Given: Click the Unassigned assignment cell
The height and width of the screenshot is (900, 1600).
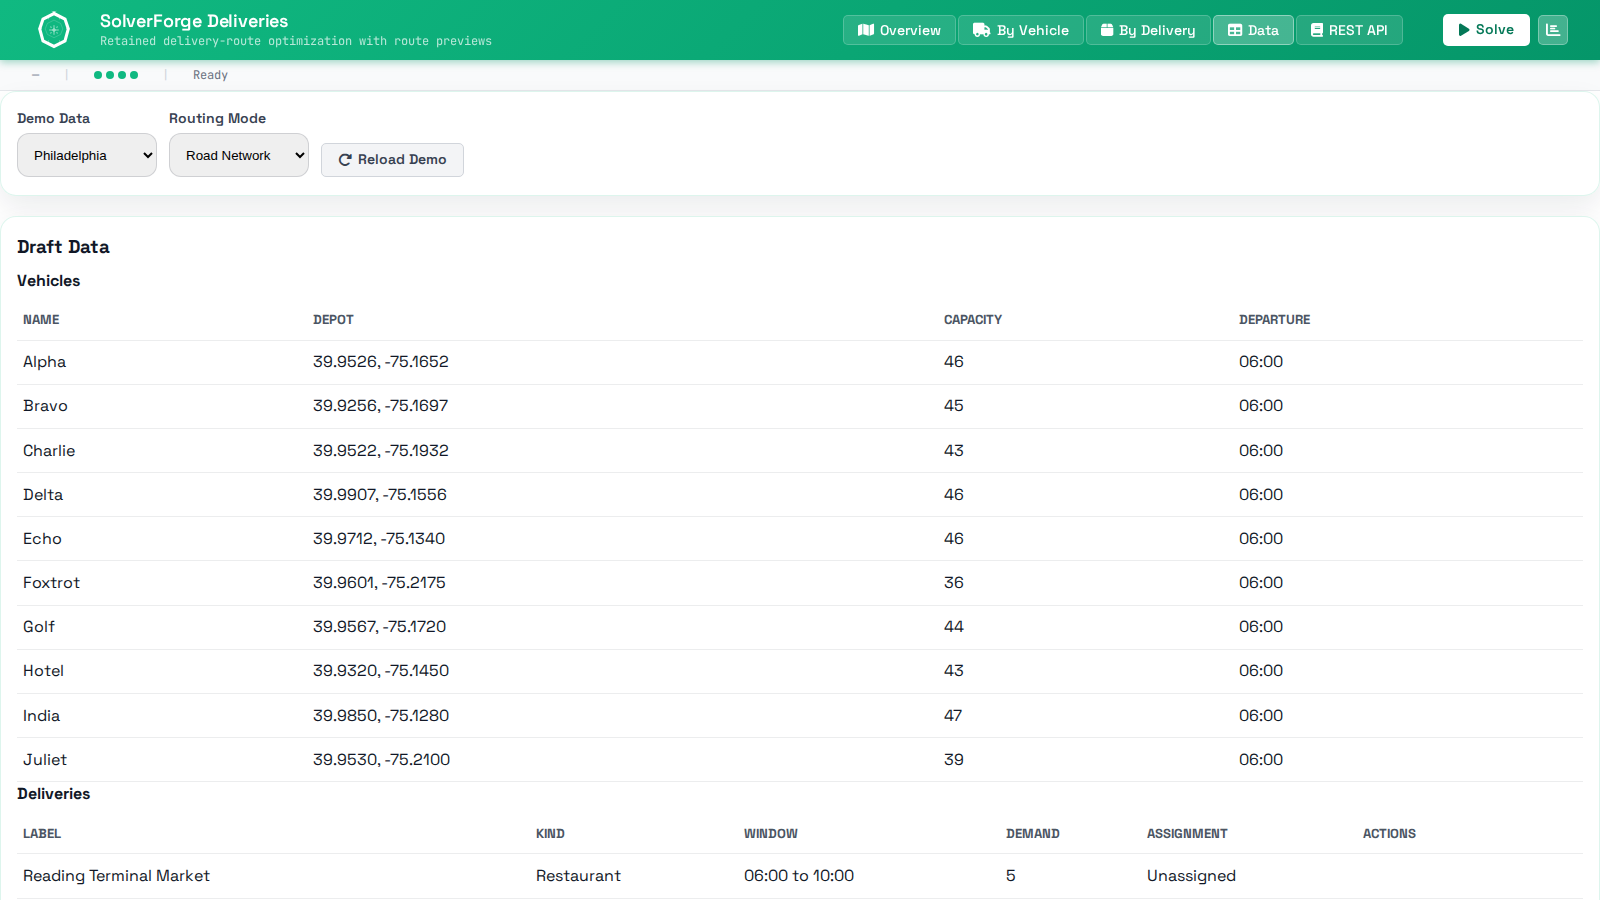Looking at the screenshot, I should click(x=1191, y=876).
